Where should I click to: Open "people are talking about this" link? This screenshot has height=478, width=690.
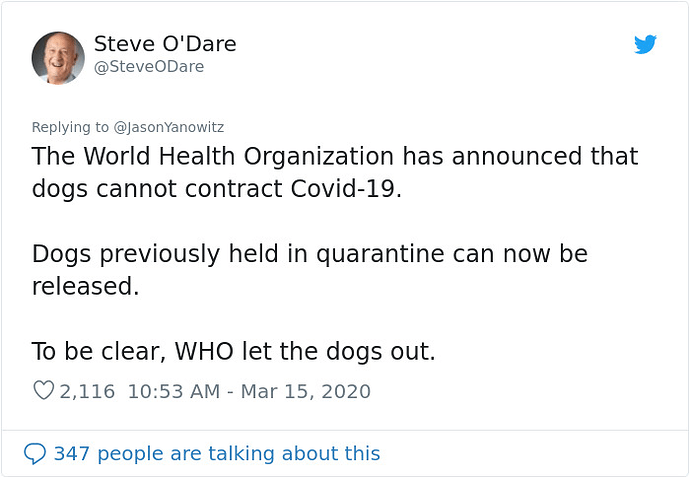point(239,454)
